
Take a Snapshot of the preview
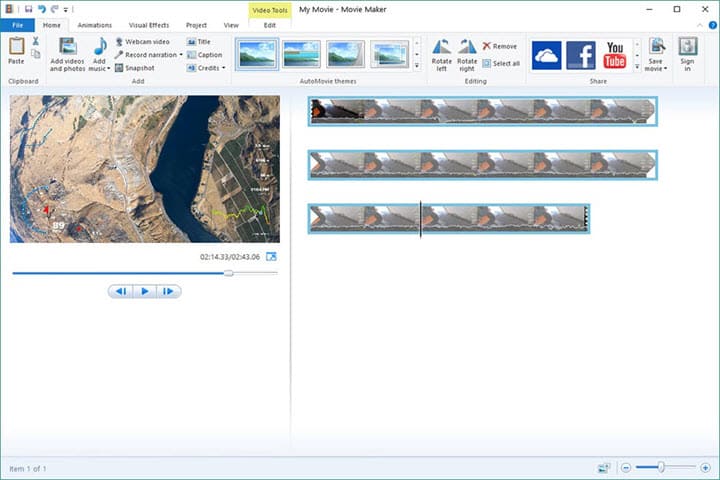click(x=134, y=68)
